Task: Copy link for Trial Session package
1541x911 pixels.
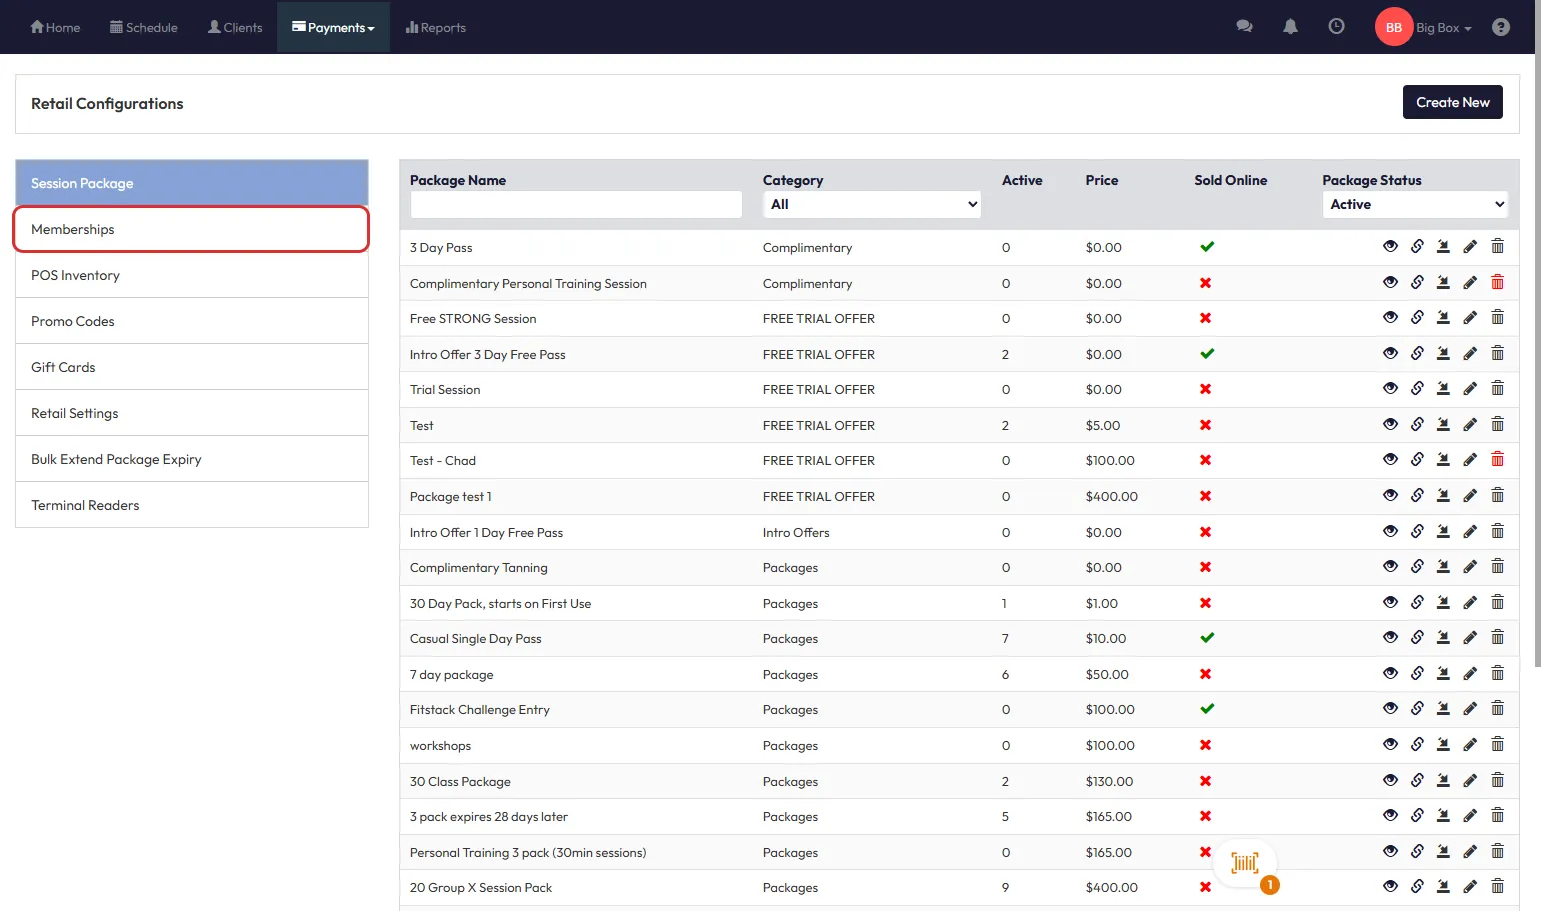Action: coord(1417,389)
